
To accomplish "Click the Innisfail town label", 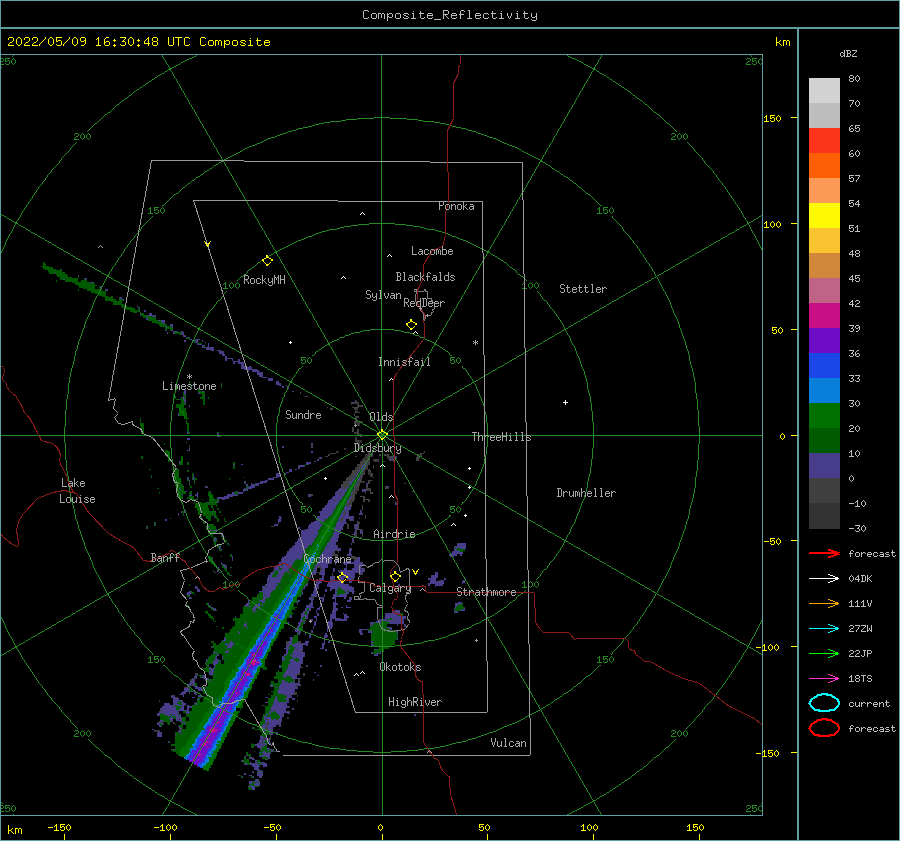I will (x=404, y=362).
